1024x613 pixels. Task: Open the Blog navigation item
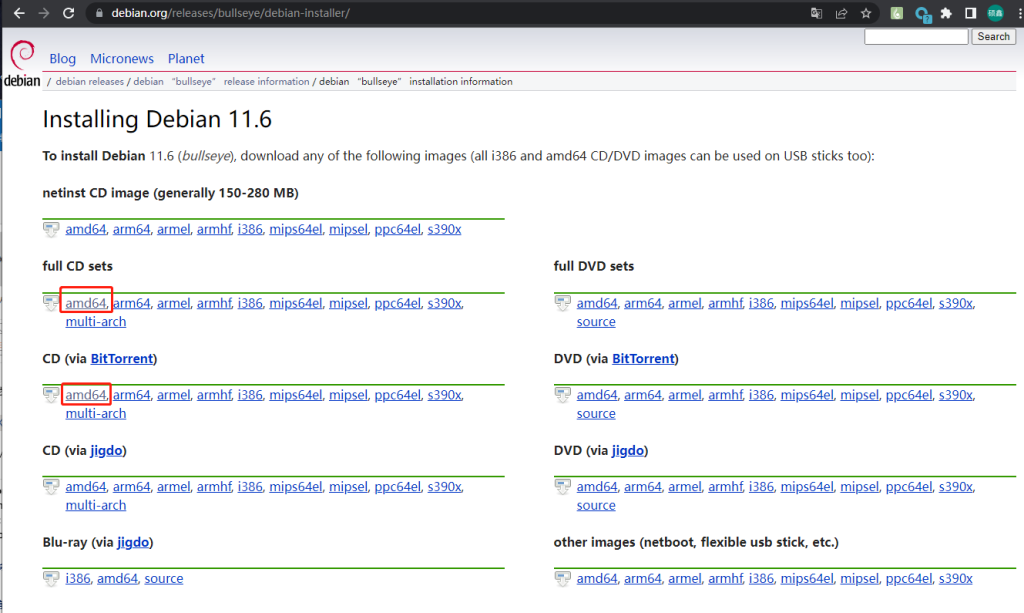62,59
